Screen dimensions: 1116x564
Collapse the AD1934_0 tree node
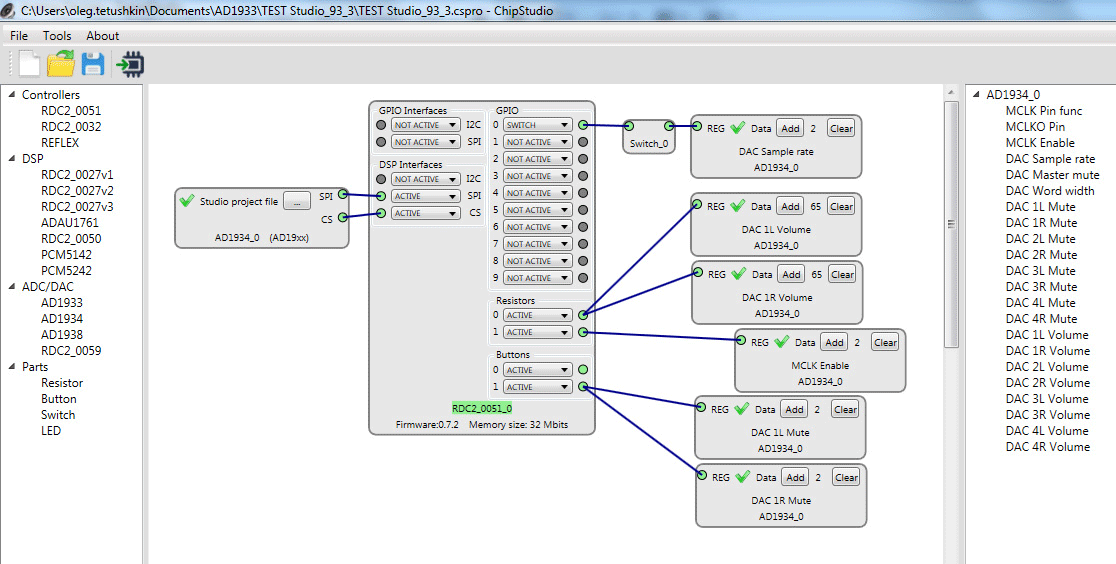click(x=976, y=94)
